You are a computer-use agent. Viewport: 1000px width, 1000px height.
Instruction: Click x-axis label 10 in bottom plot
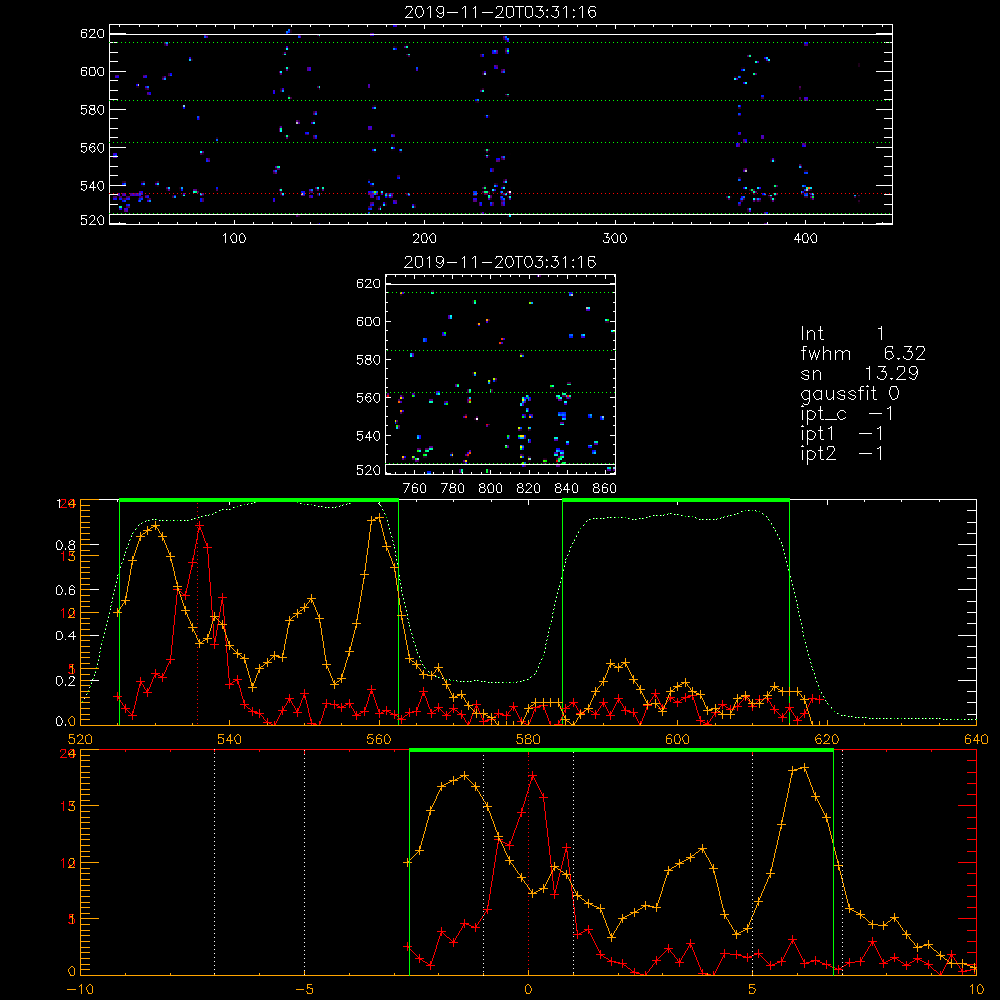[976, 990]
